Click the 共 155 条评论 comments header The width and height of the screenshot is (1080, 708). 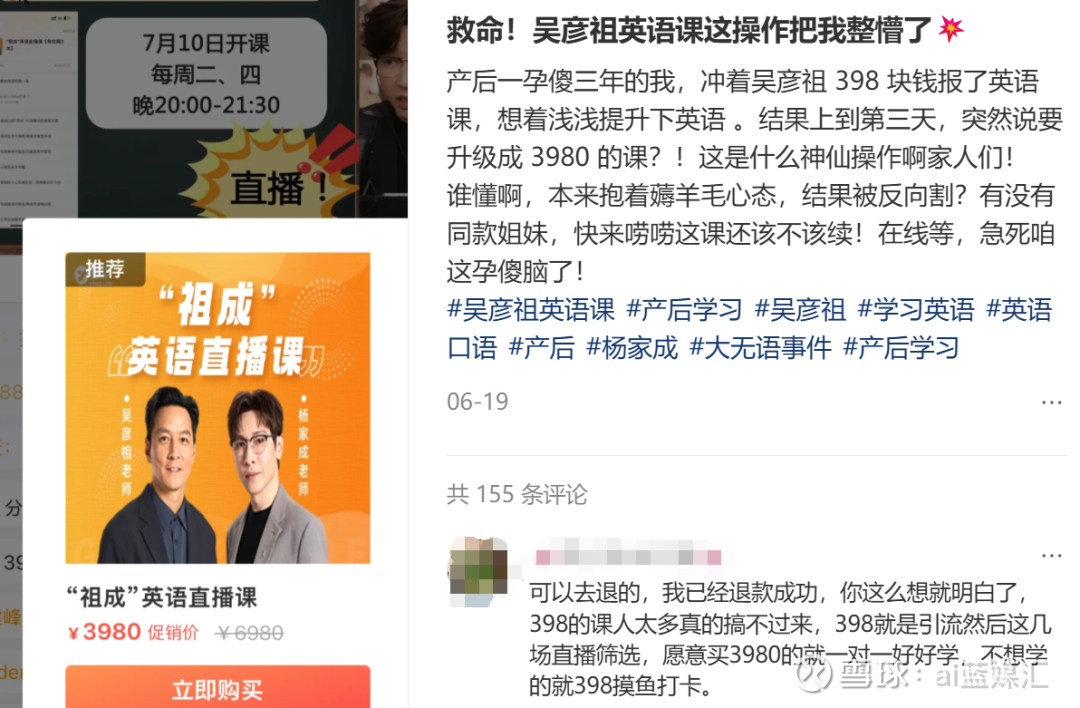click(x=517, y=494)
